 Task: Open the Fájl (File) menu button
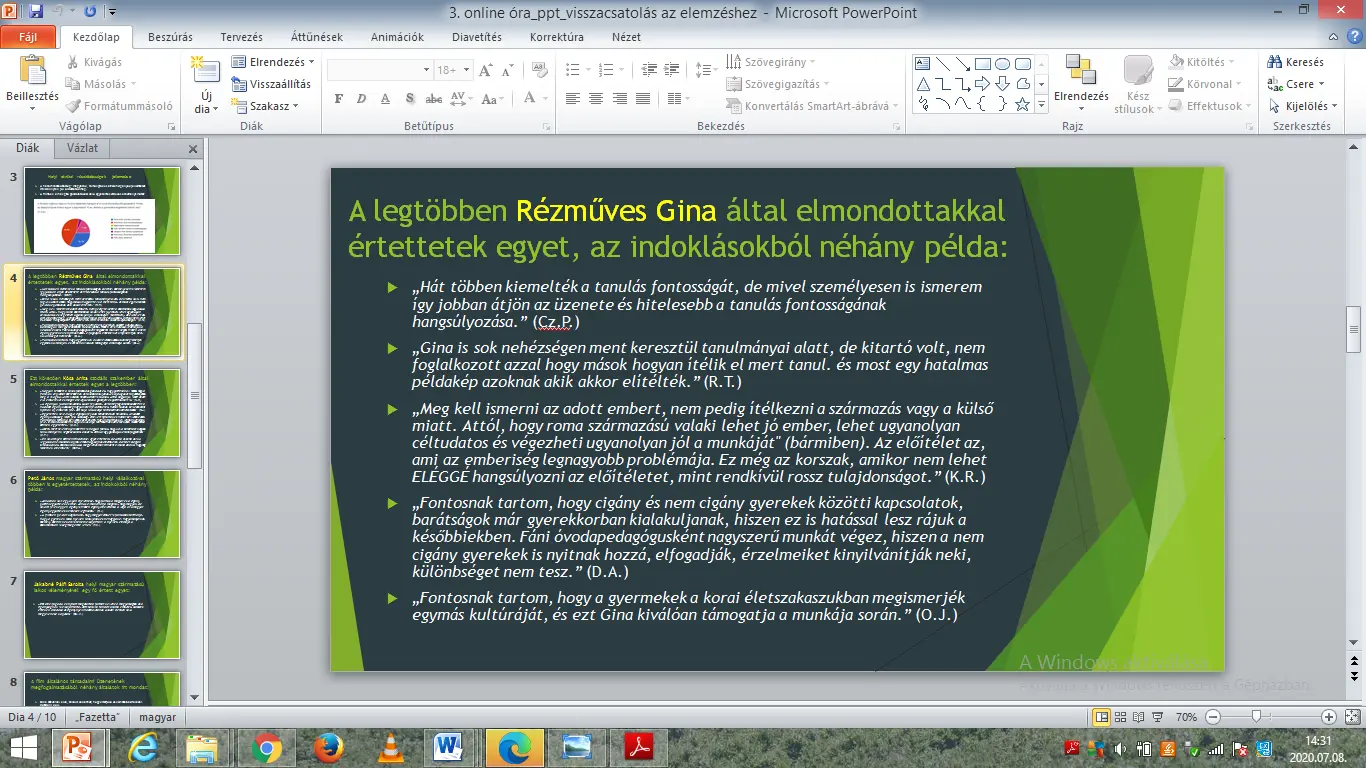(28, 37)
